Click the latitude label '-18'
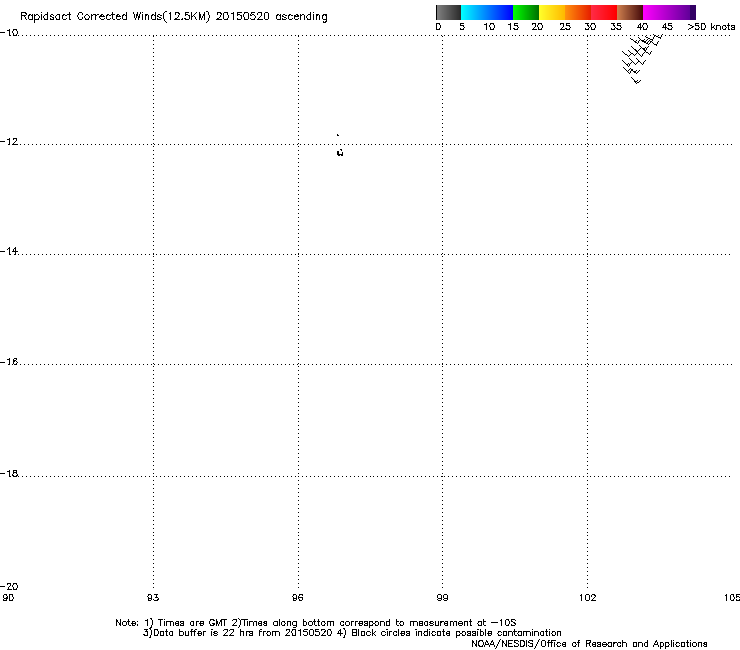 9,473
